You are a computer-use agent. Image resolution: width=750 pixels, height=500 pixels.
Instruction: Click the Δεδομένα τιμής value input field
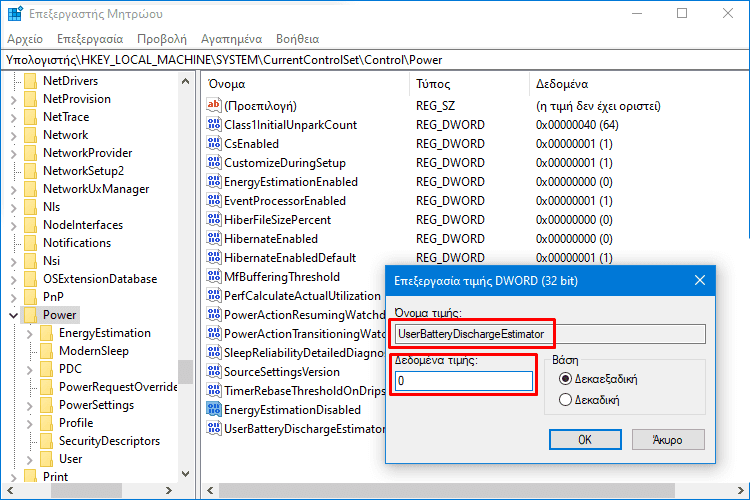[463, 381]
